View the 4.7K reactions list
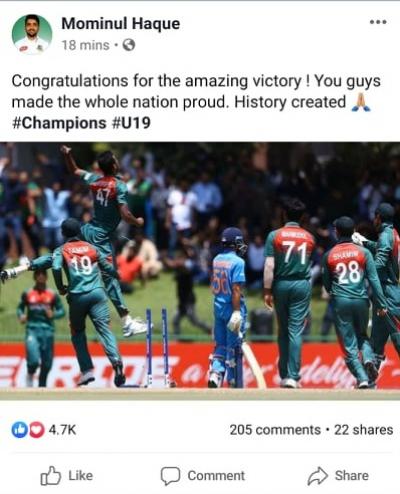Viewport: 400px width, 494px height. 62,430
